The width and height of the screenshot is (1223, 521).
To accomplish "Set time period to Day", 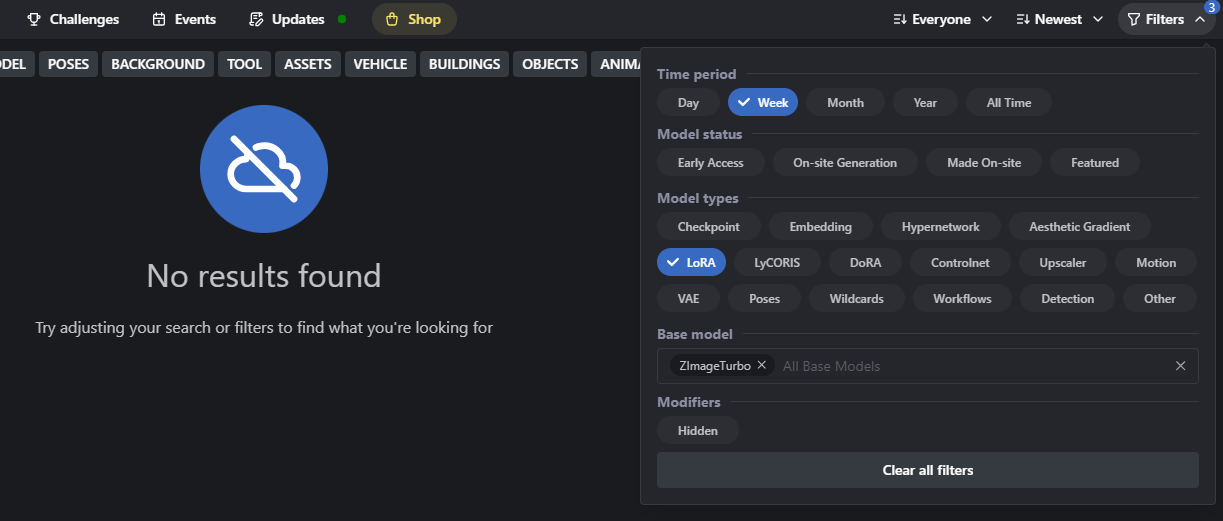I will pyautogui.click(x=688, y=102).
